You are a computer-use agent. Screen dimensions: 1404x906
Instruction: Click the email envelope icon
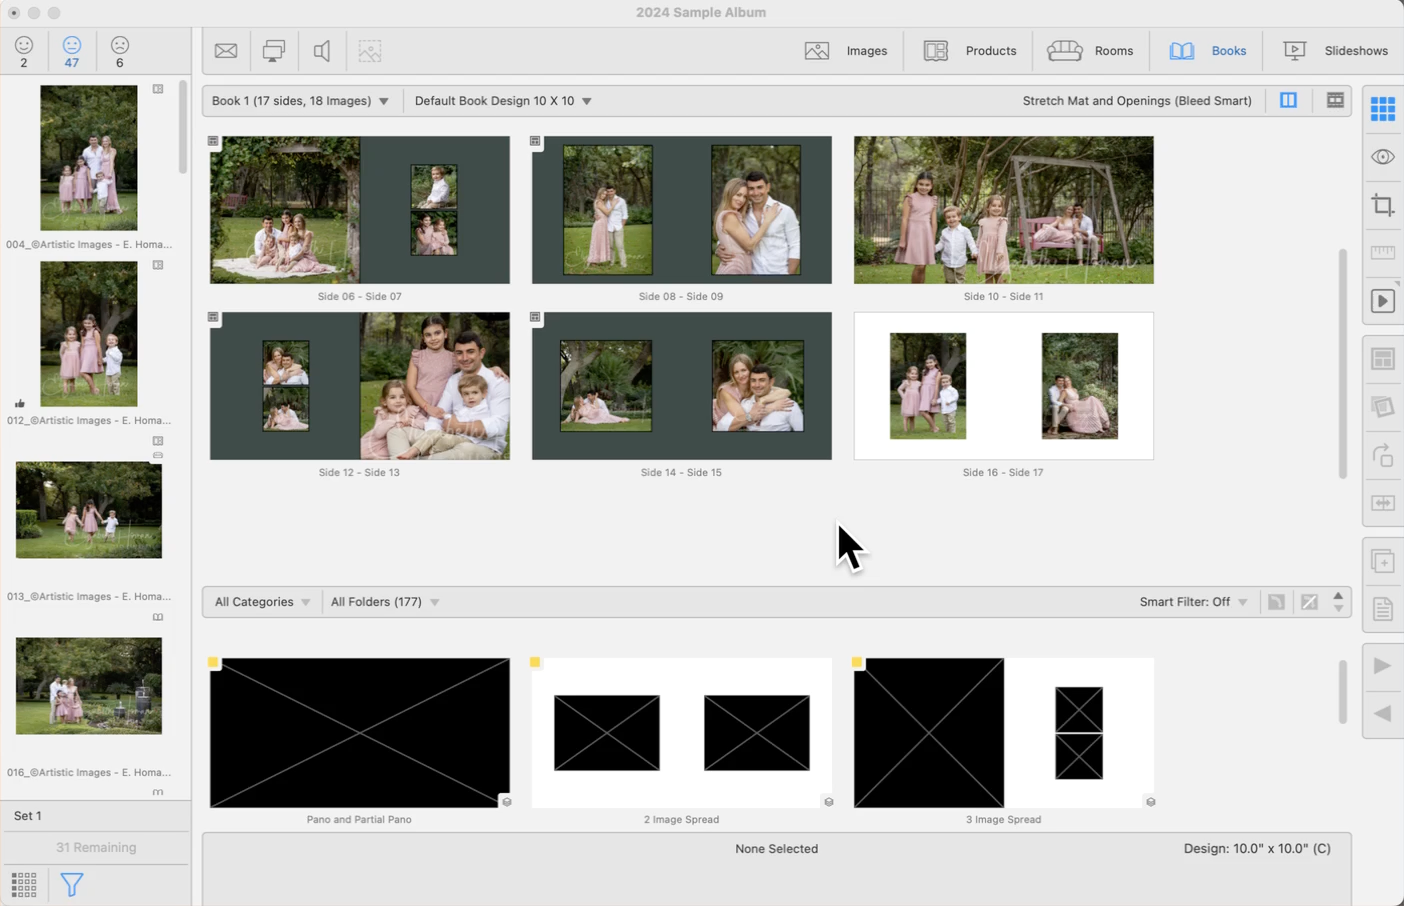(x=226, y=51)
